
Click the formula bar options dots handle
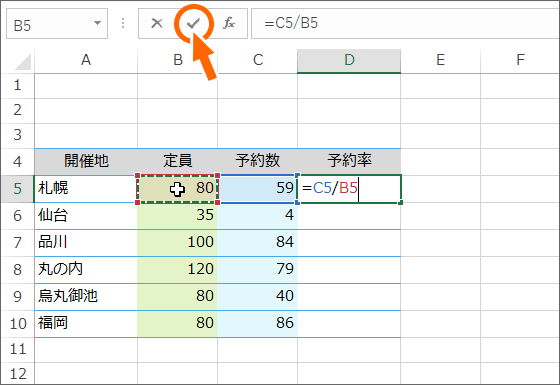pos(123,24)
